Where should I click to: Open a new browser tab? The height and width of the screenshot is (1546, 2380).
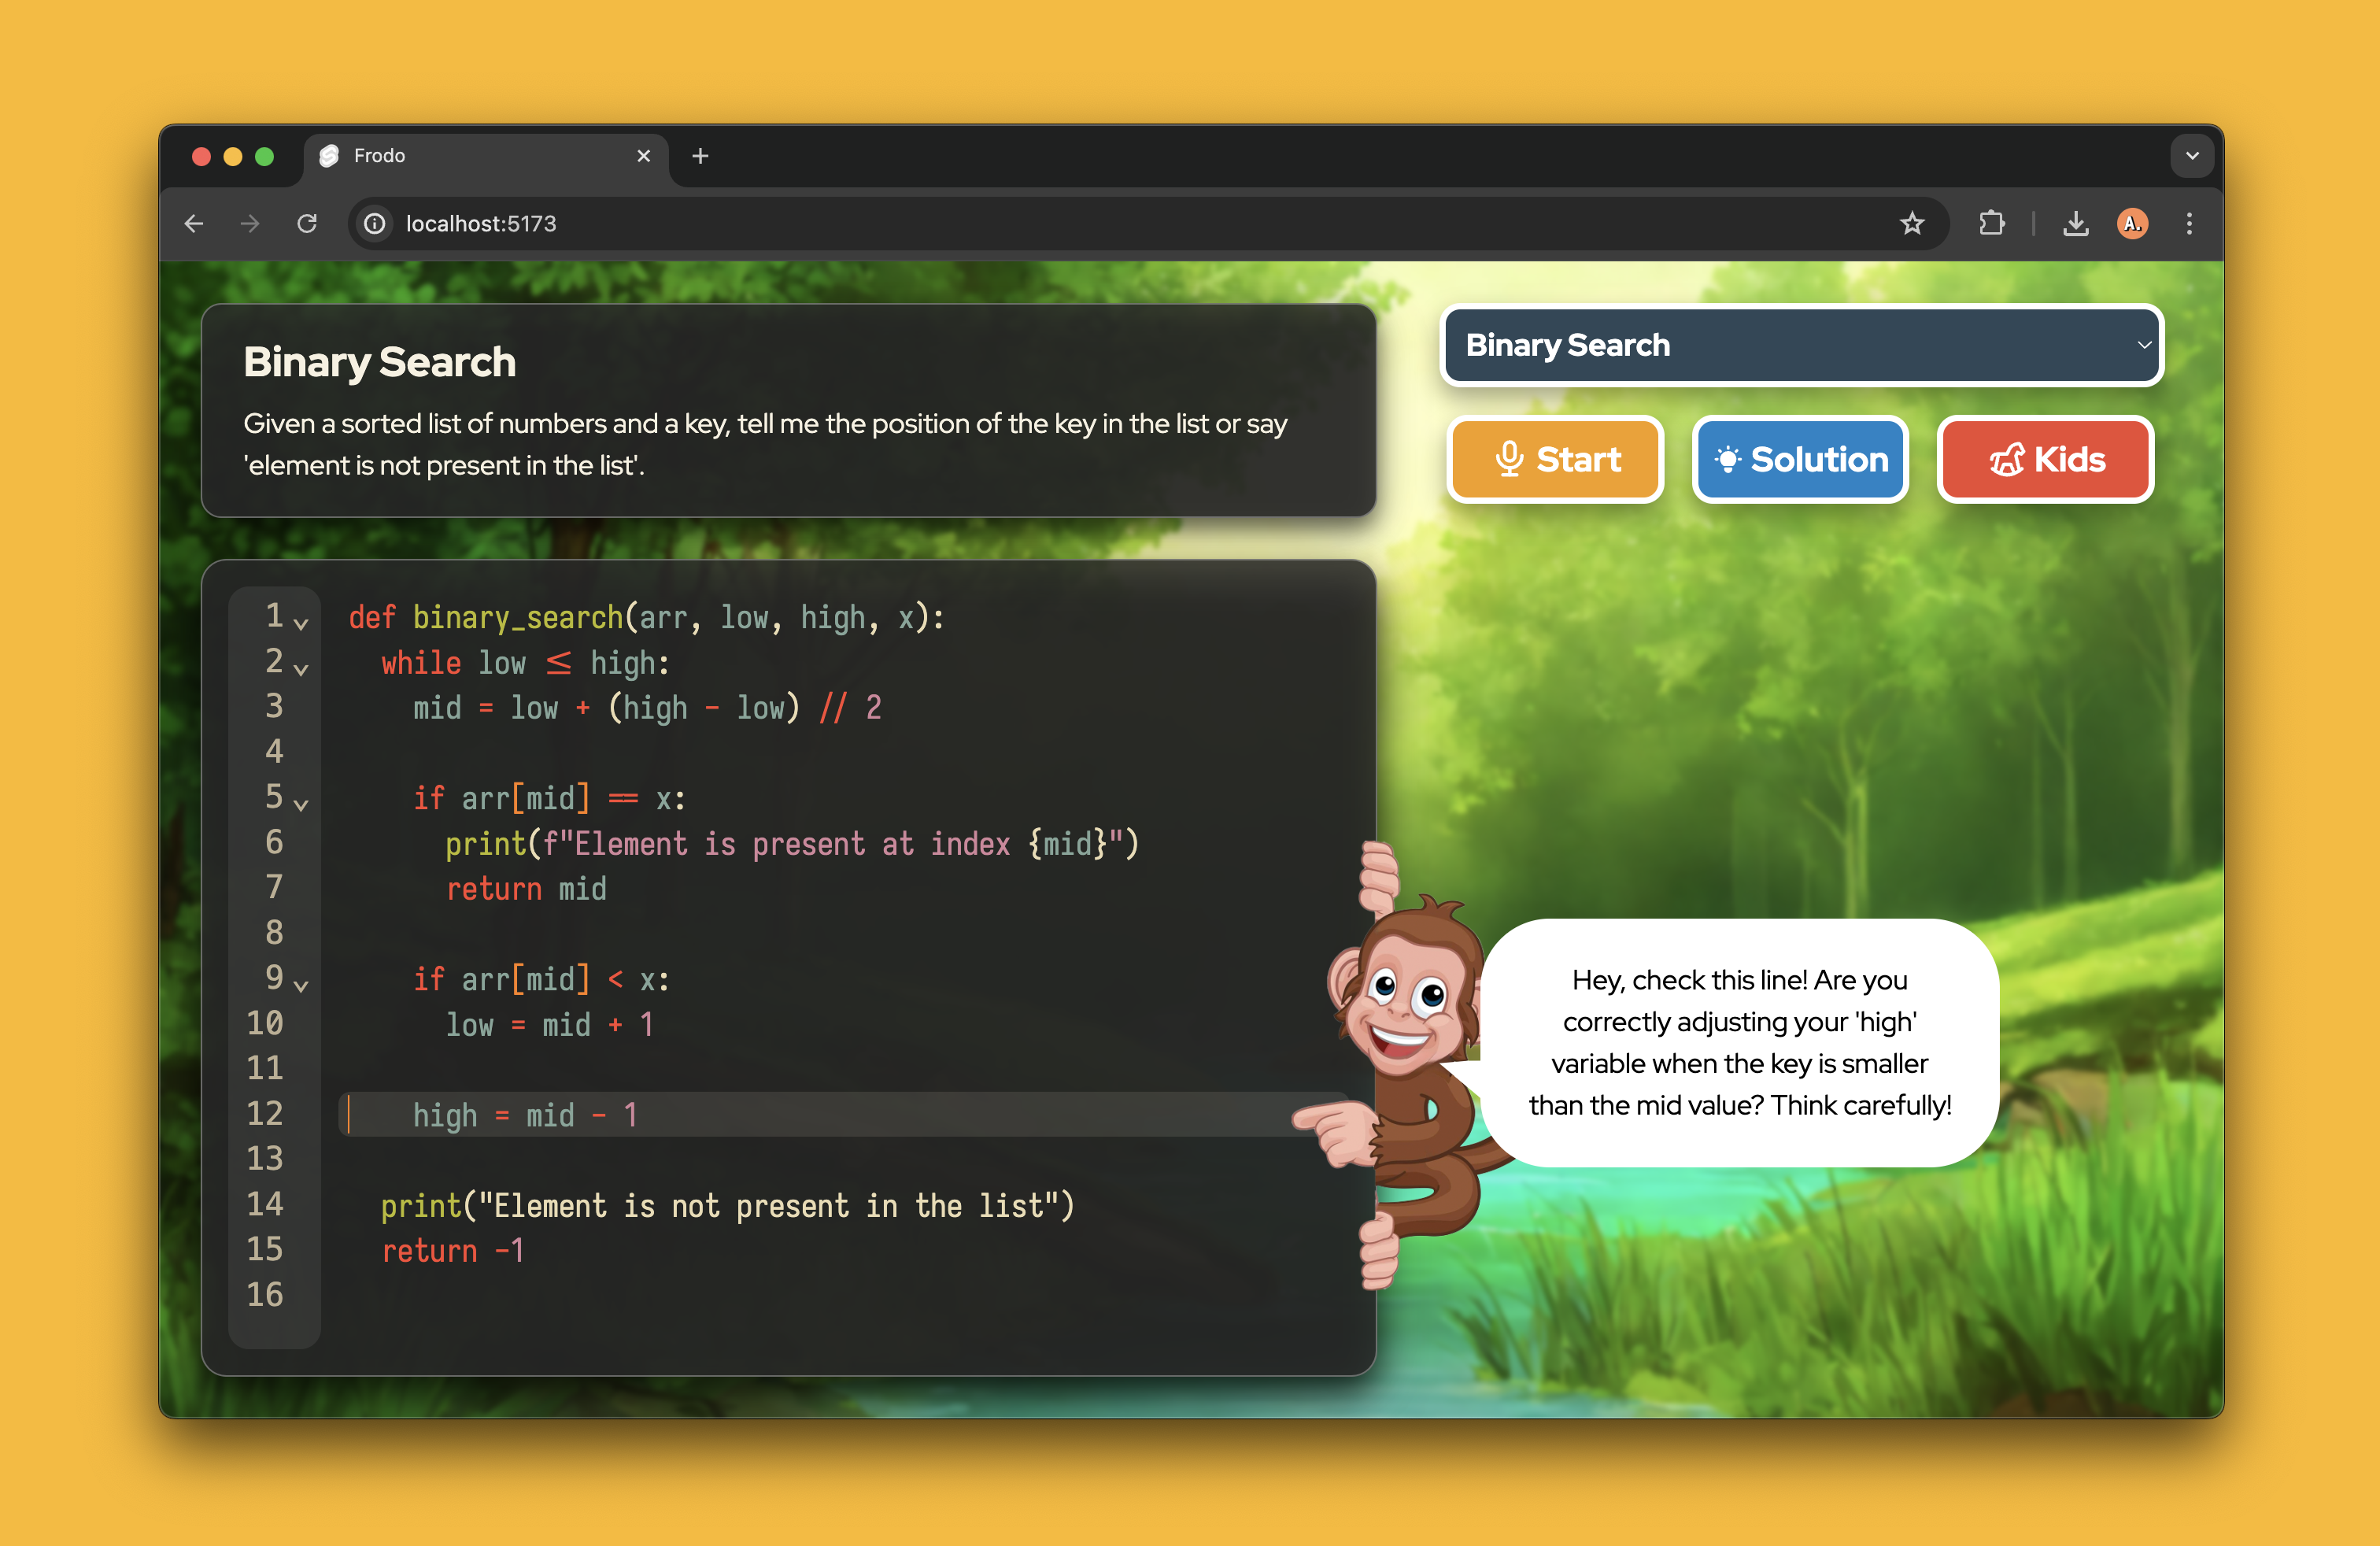[700, 156]
